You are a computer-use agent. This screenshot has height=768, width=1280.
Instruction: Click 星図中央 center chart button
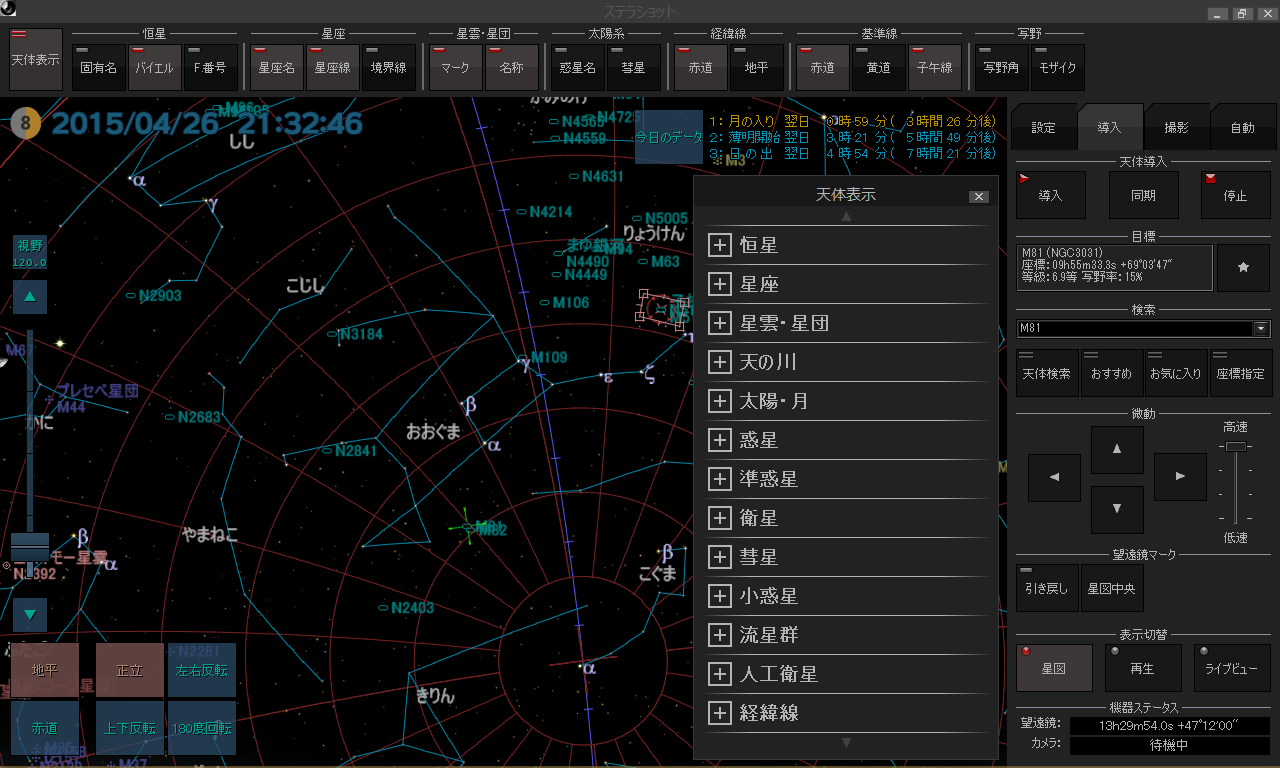click(x=1112, y=588)
